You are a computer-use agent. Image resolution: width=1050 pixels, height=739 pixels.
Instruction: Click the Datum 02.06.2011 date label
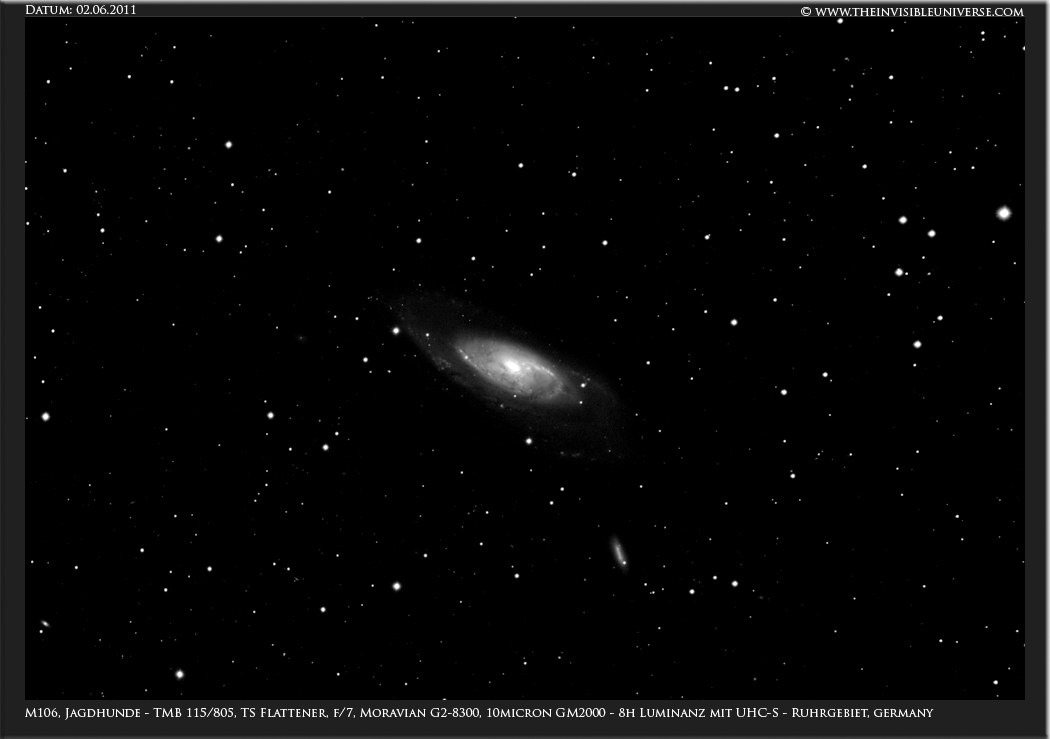pyautogui.click(x=81, y=10)
